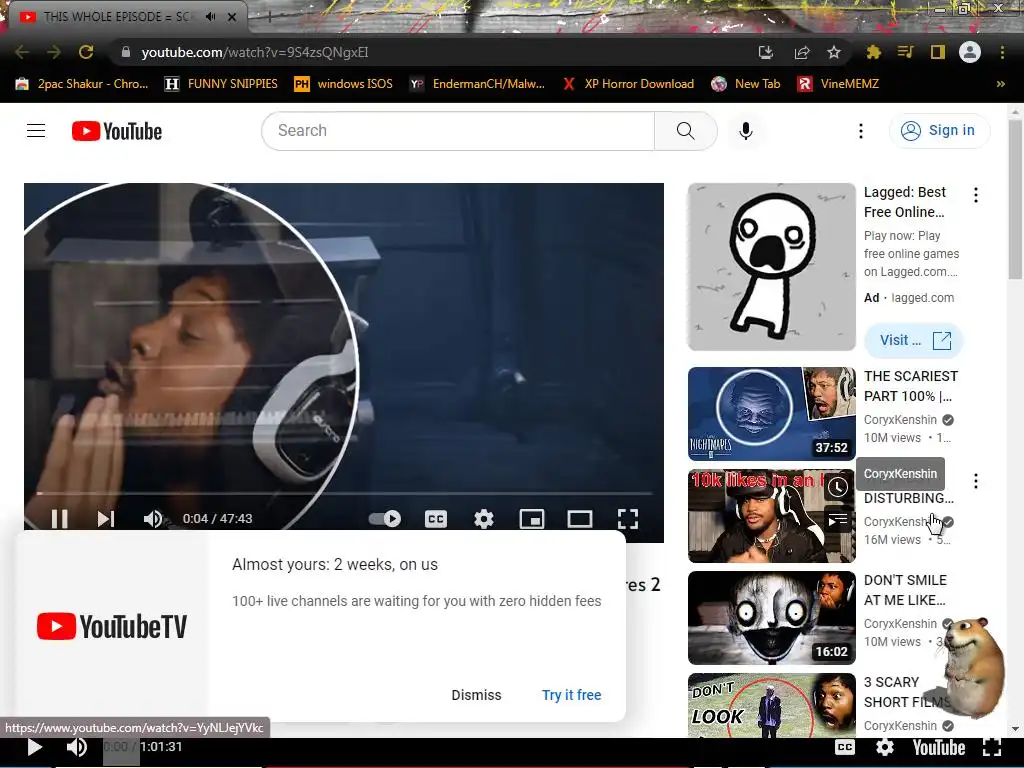The height and width of the screenshot is (768, 1024).
Task: Sign in to YouTube
Action: (940, 131)
